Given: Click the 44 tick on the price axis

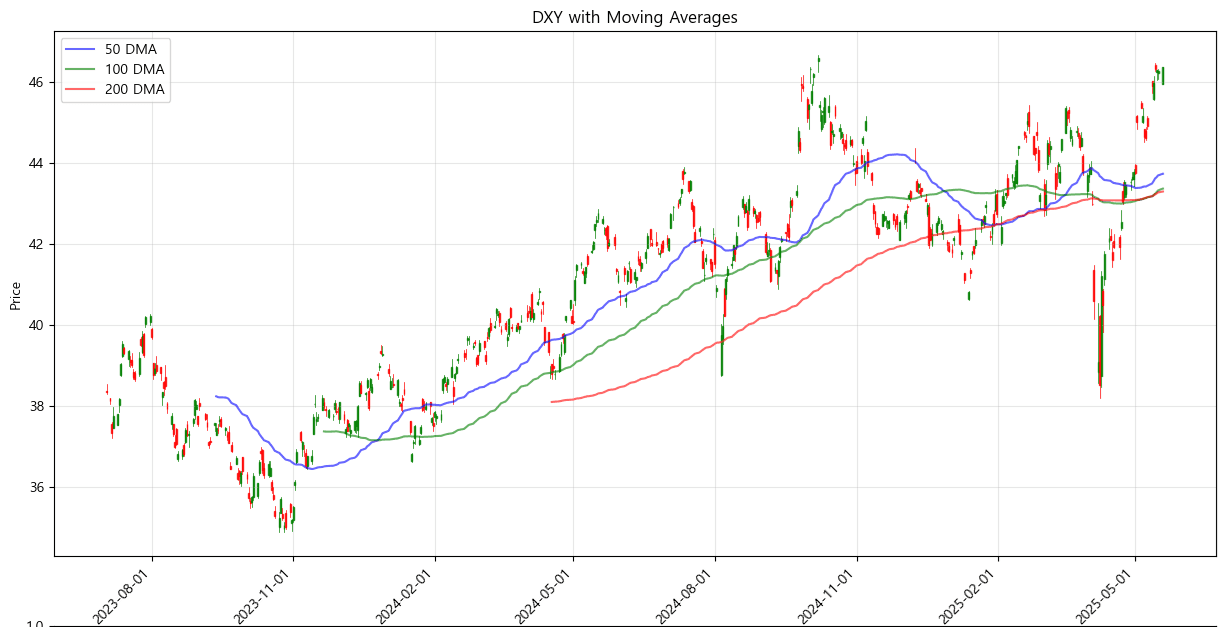Looking at the screenshot, I should tap(37, 163).
